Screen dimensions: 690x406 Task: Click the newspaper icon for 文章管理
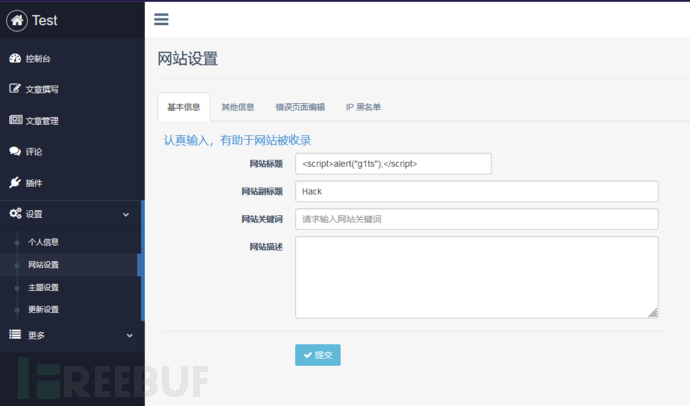(15, 120)
